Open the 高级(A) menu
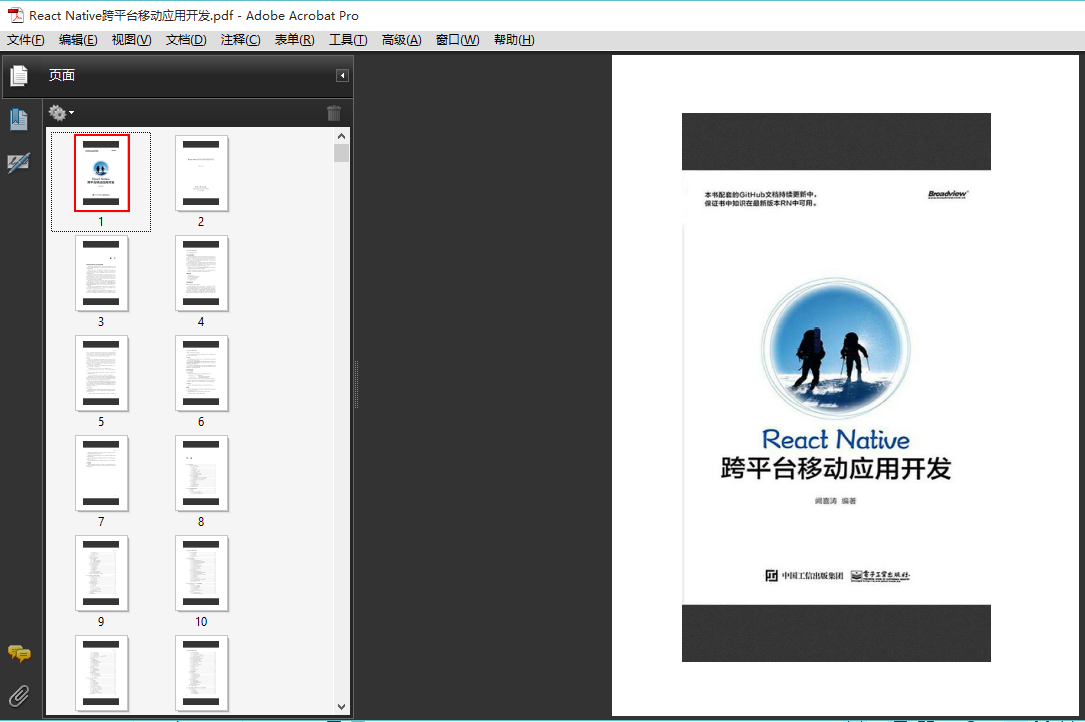 401,40
